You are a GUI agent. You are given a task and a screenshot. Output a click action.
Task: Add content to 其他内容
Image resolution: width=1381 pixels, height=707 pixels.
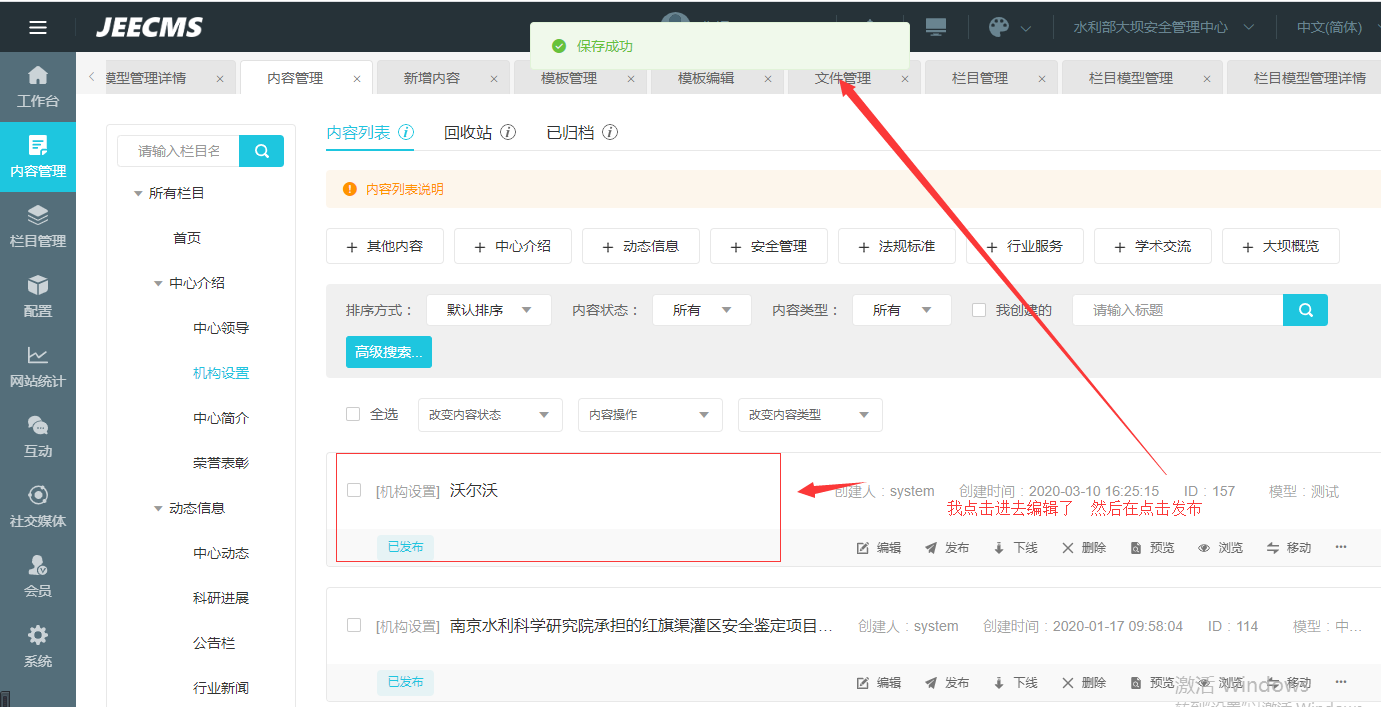(x=385, y=246)
